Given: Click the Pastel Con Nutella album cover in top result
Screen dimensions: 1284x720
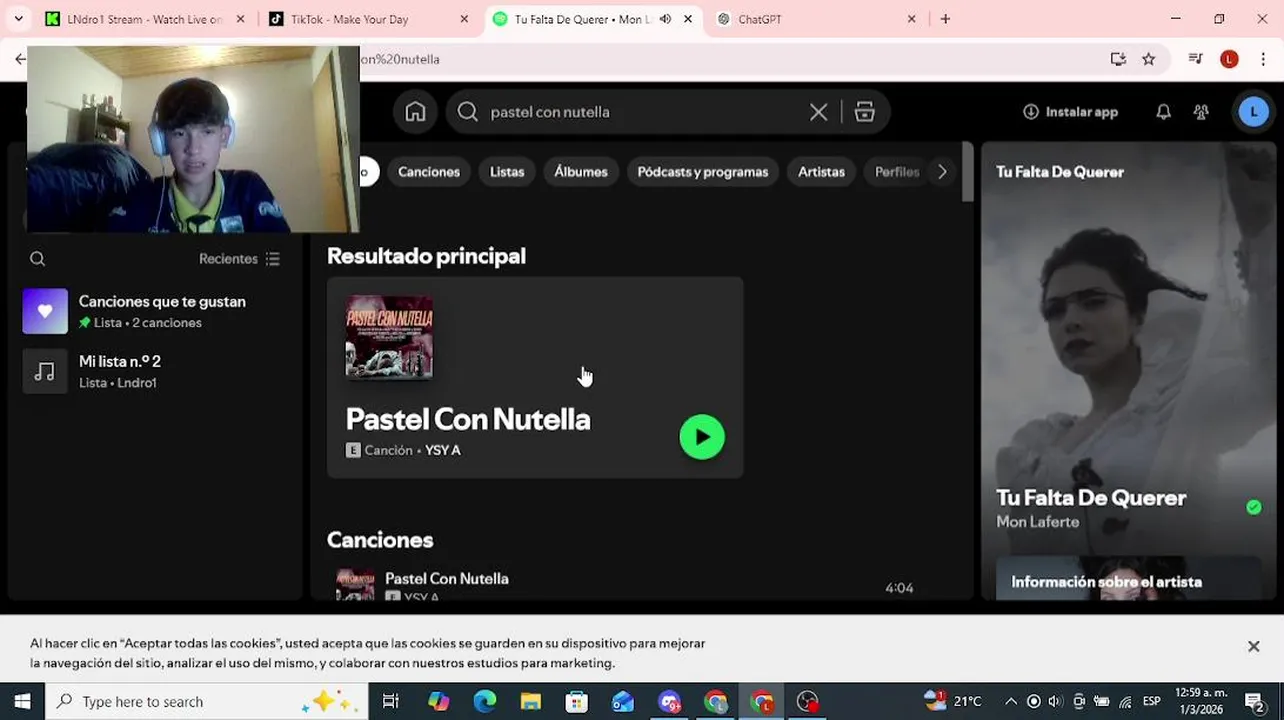Looking at the screenshot, I should tap(389, 338).
